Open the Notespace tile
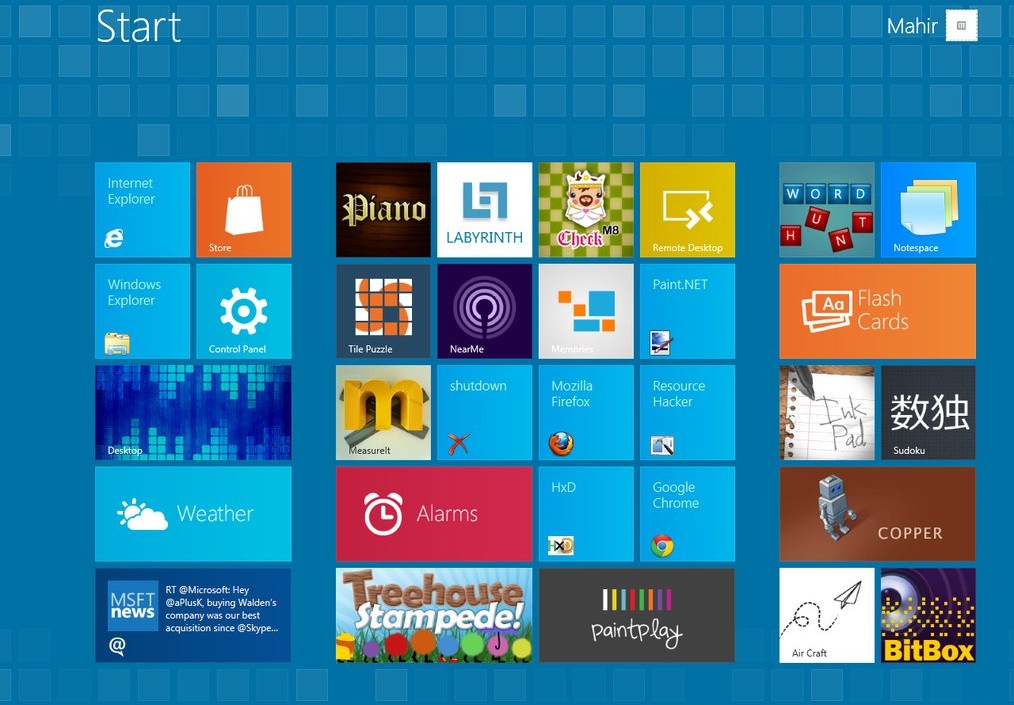This screenshot has height=705, width=1014. pyautogui.click(x=929, y=210)
